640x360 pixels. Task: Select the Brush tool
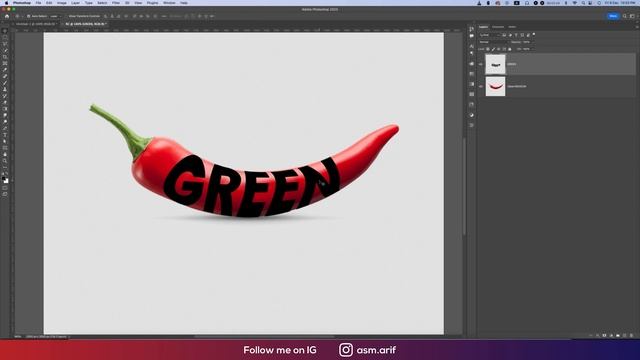tap(5, 83)
